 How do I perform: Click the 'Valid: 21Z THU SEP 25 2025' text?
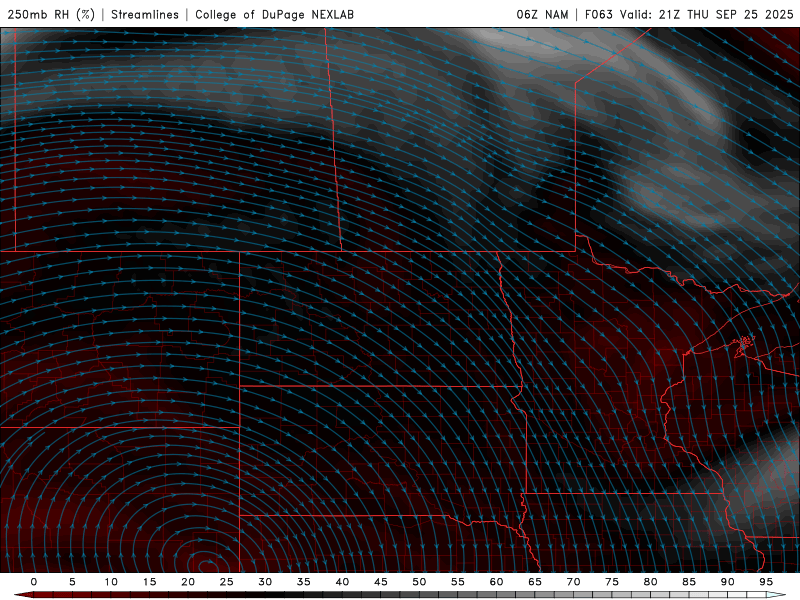click(x=707, y=14)
